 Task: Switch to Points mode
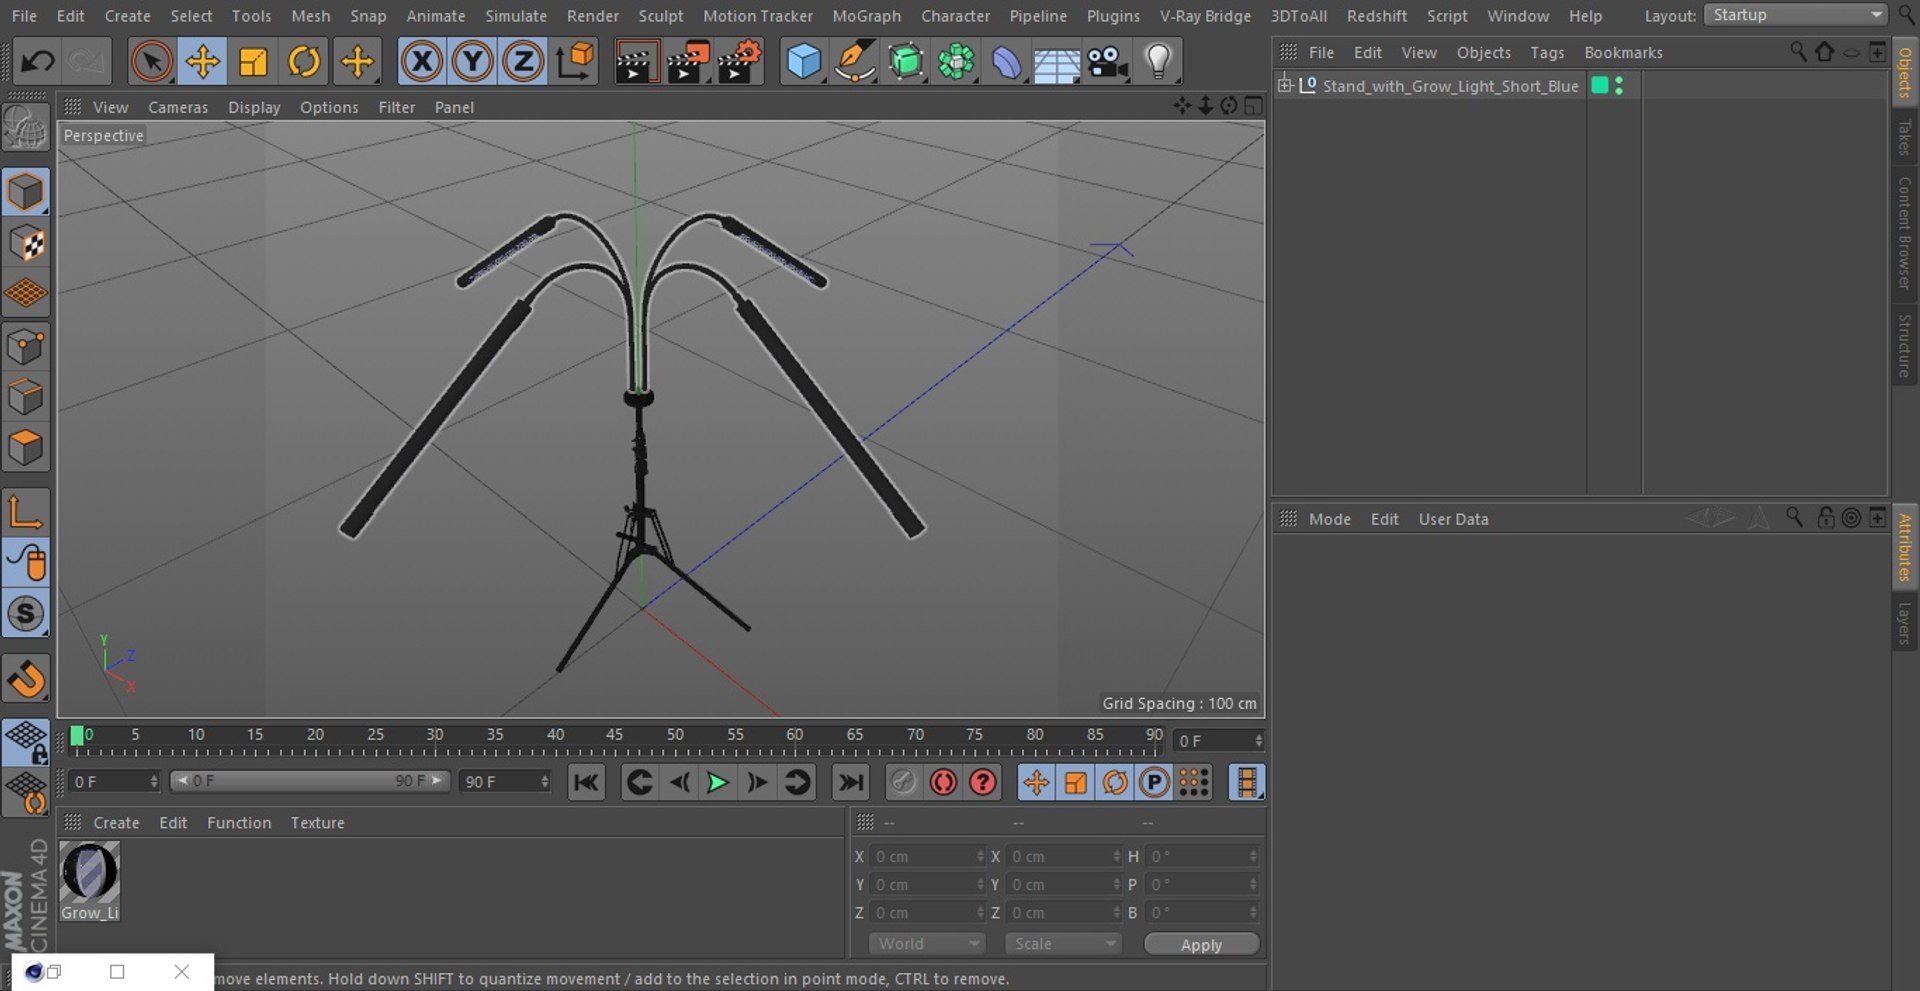(26, 346)
